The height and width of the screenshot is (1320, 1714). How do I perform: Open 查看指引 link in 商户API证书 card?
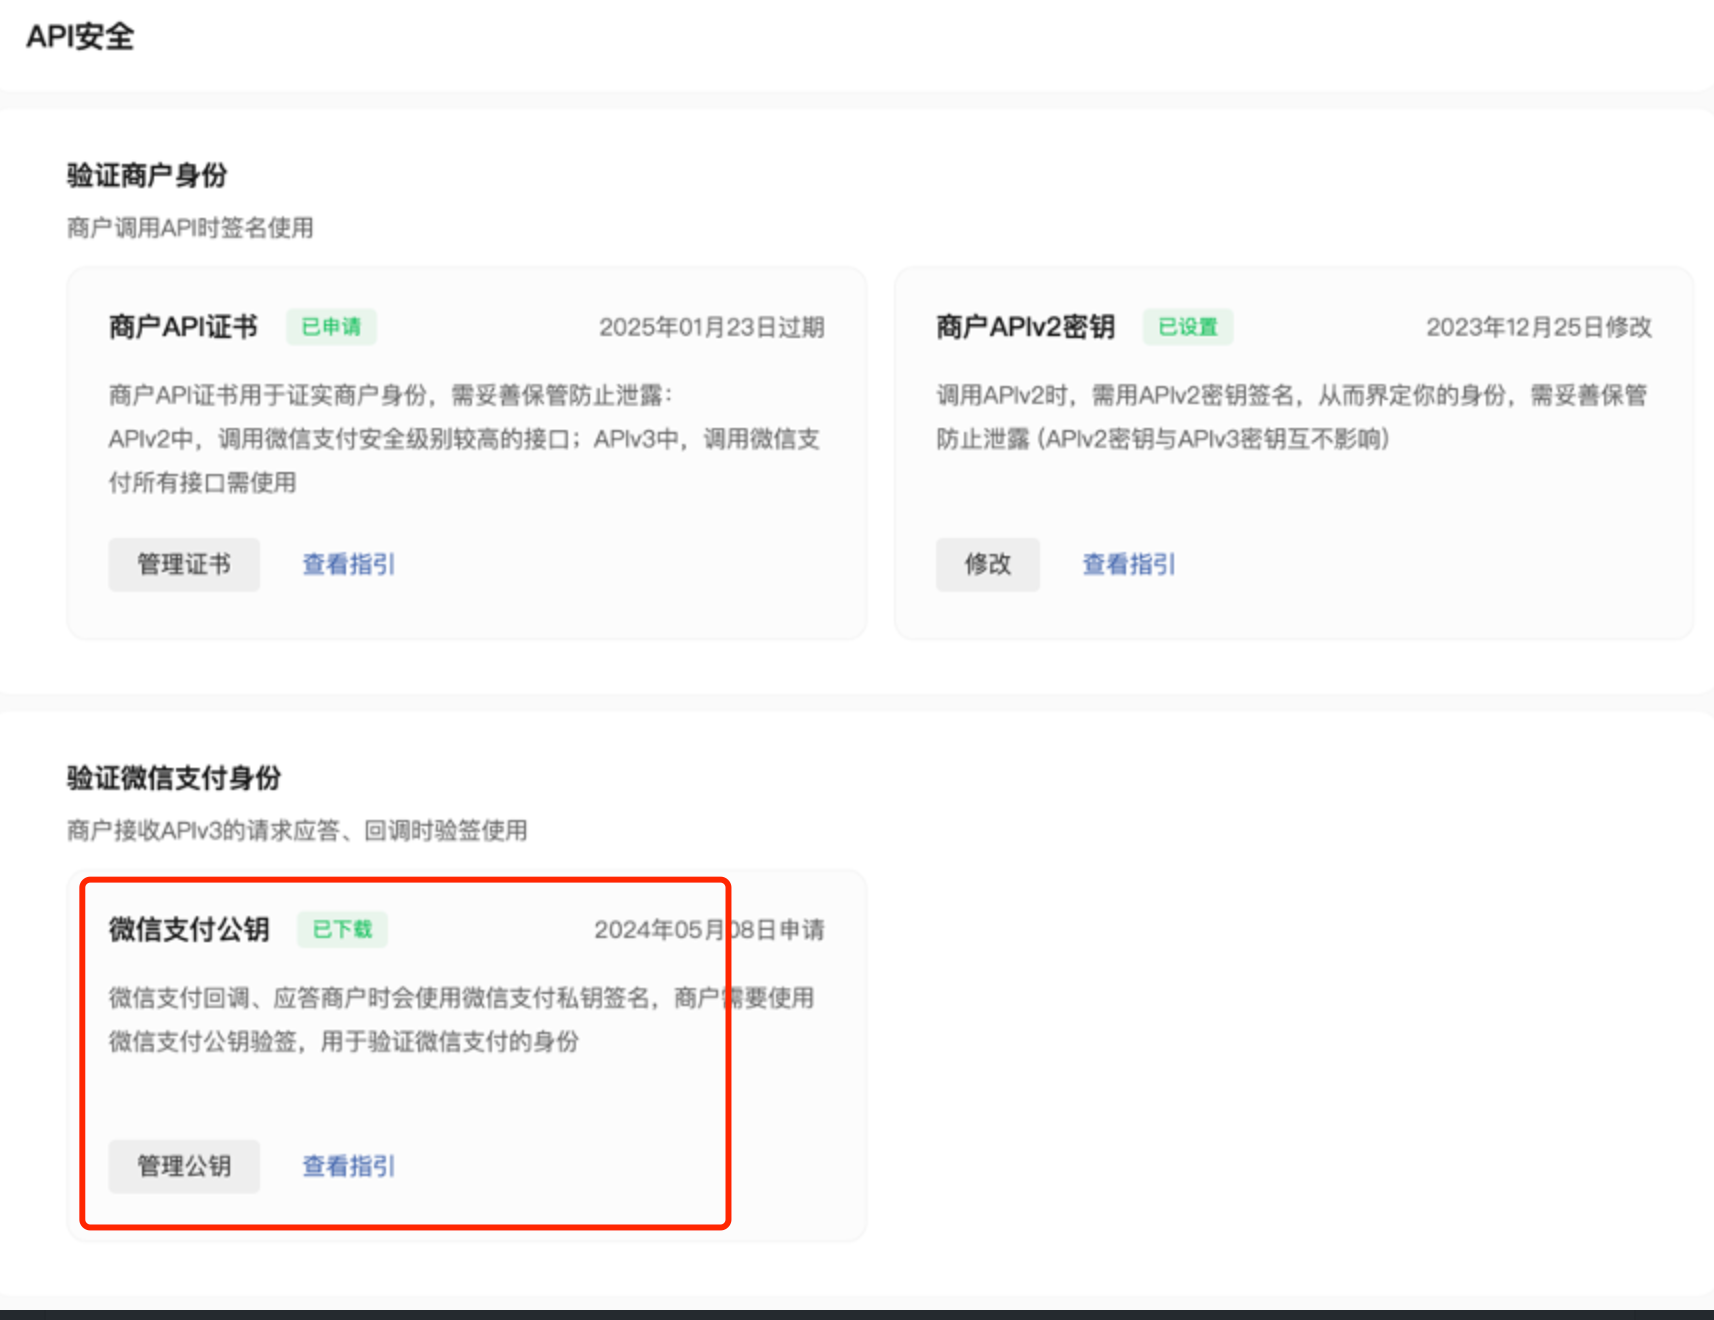(x=349, y=565)
